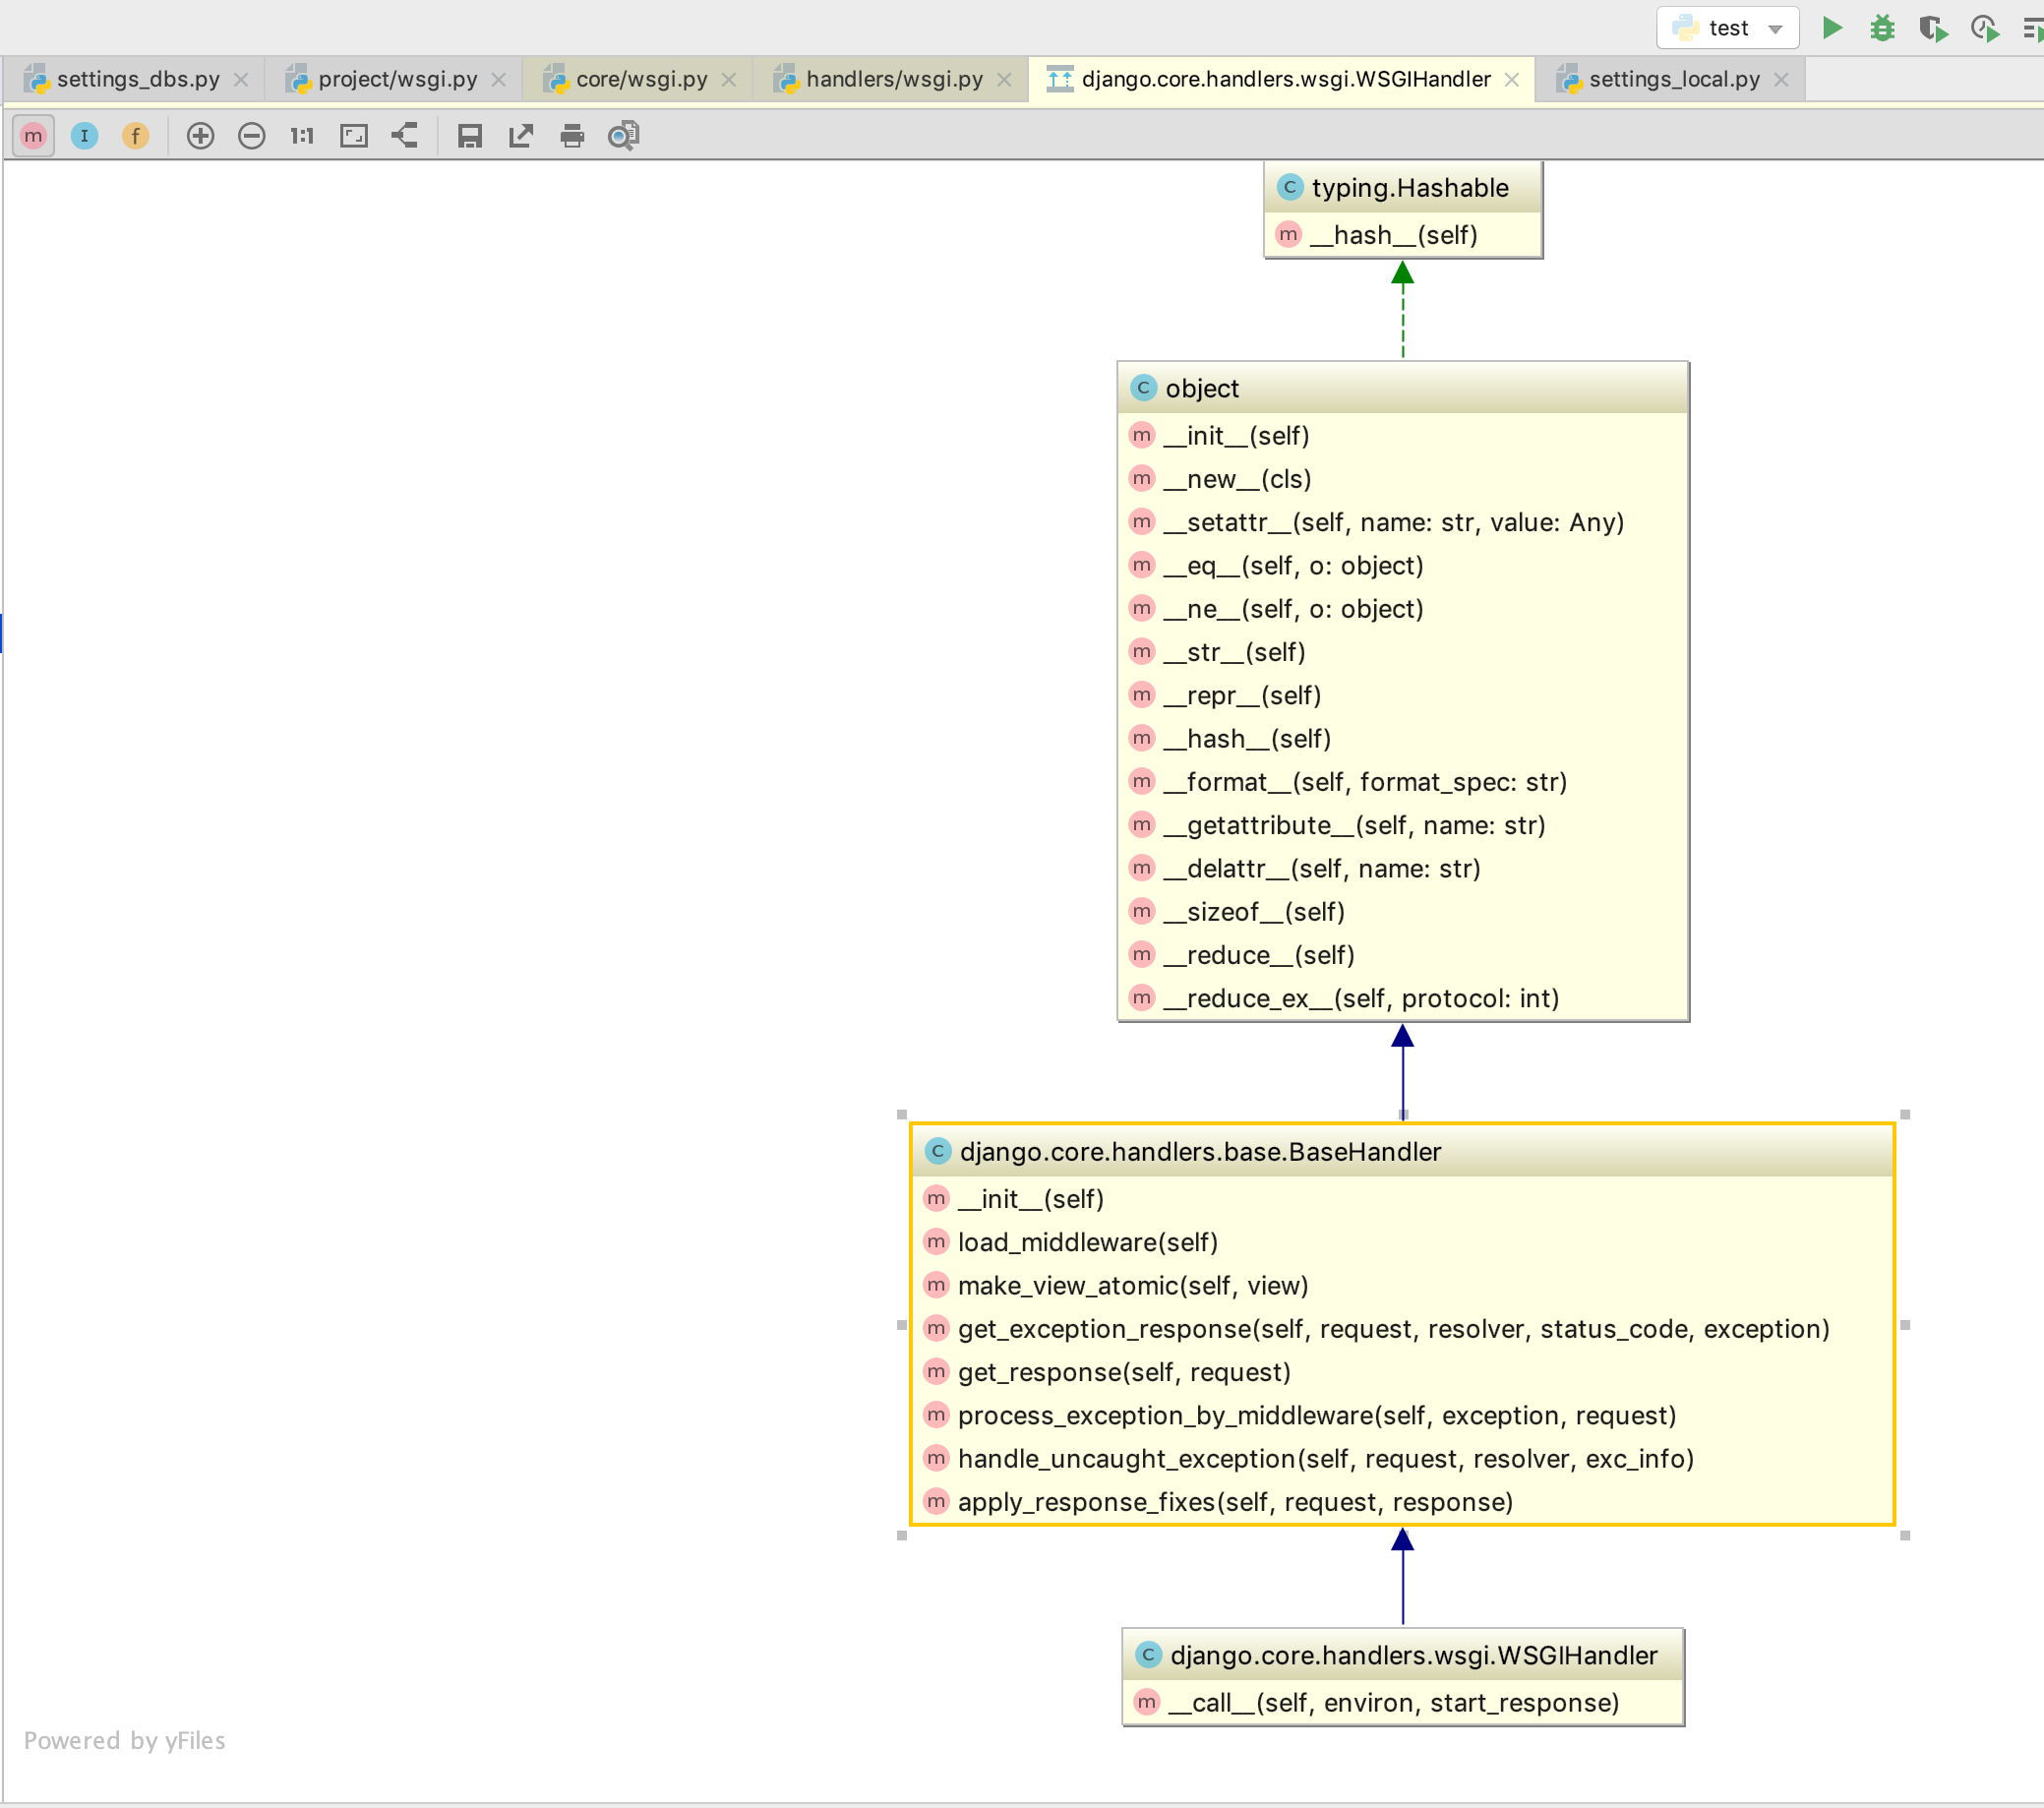Open the test run configuration dropdown

pyautogui.click(x=1727, y=28)
